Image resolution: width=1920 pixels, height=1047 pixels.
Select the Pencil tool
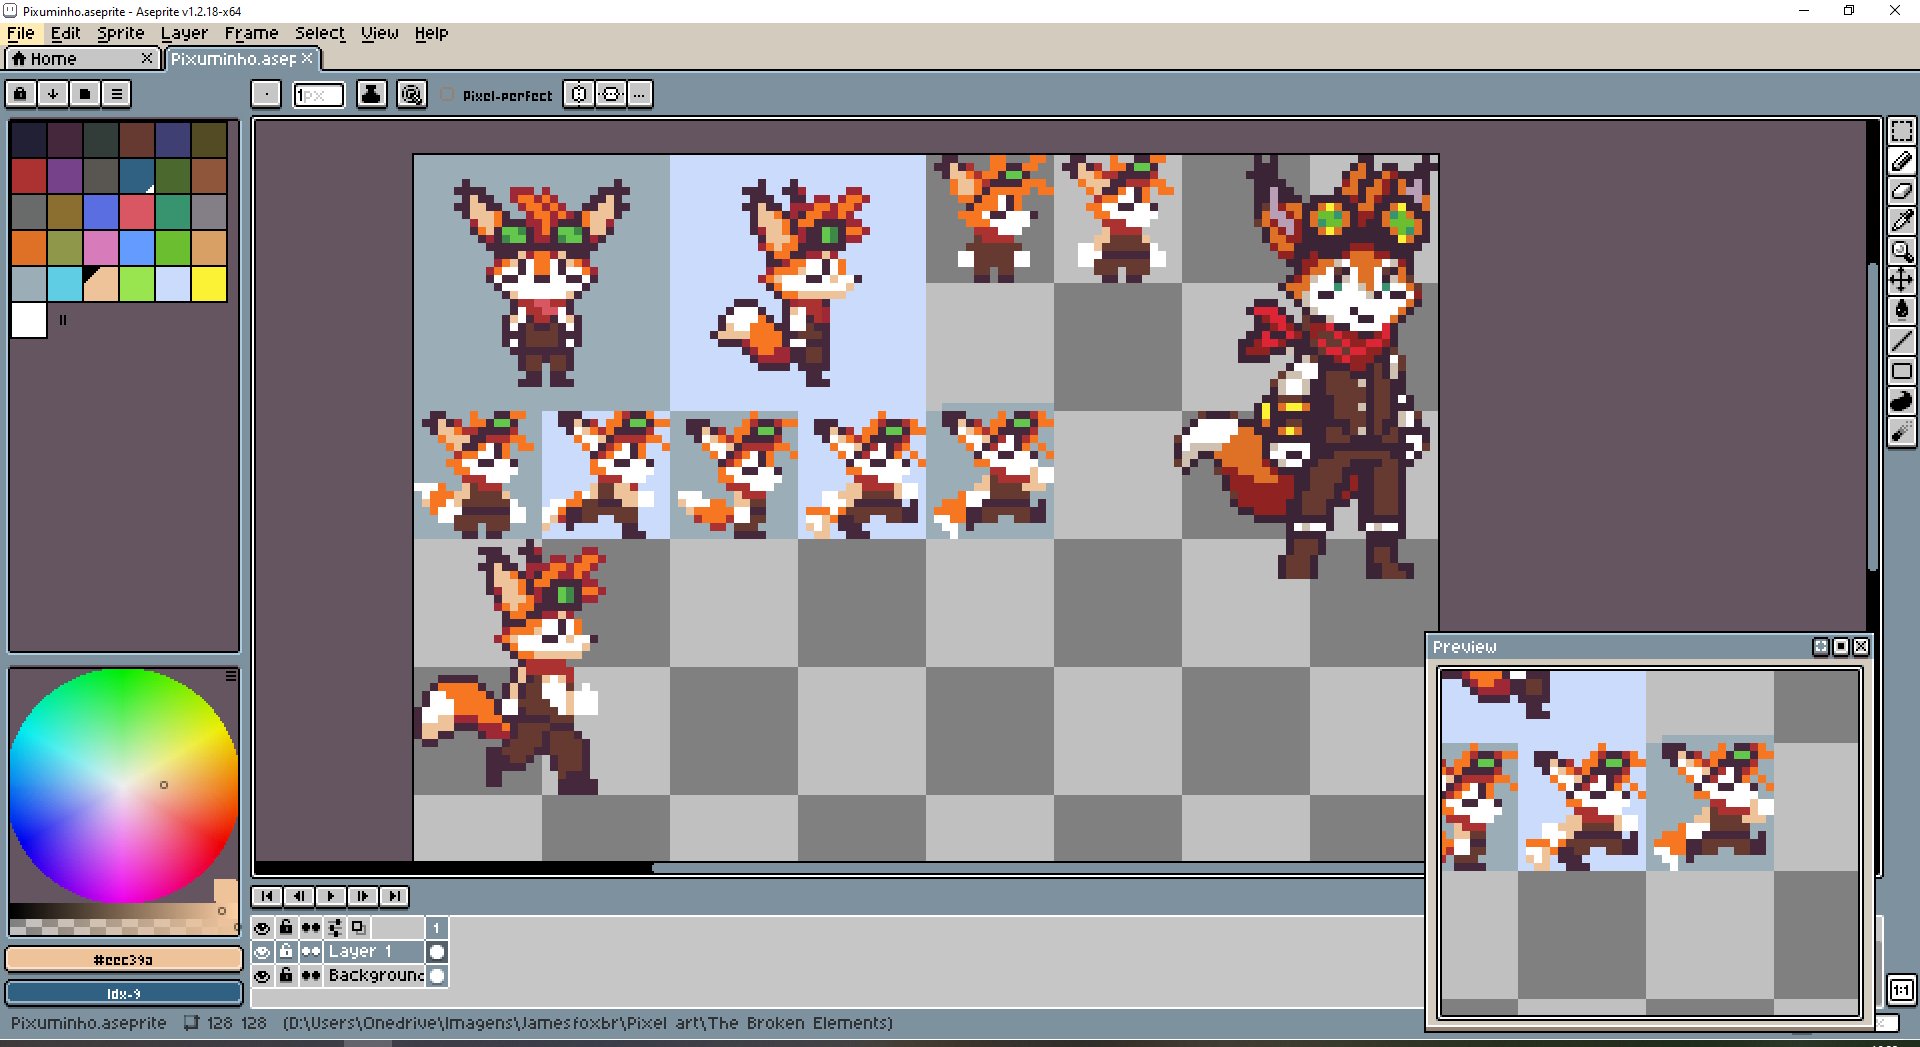pos(1901,161)
